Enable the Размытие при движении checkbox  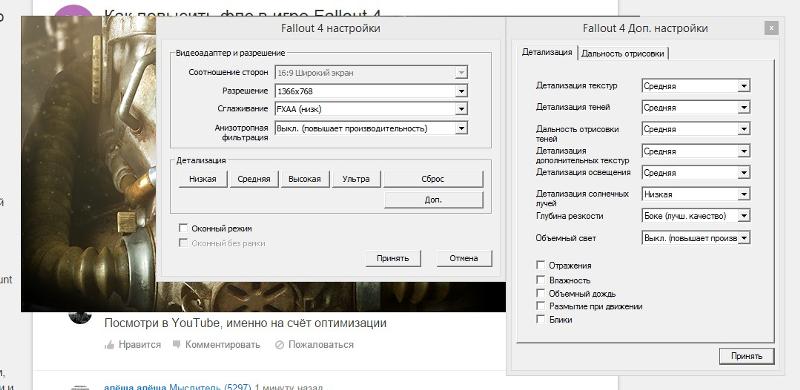point(541,306)
